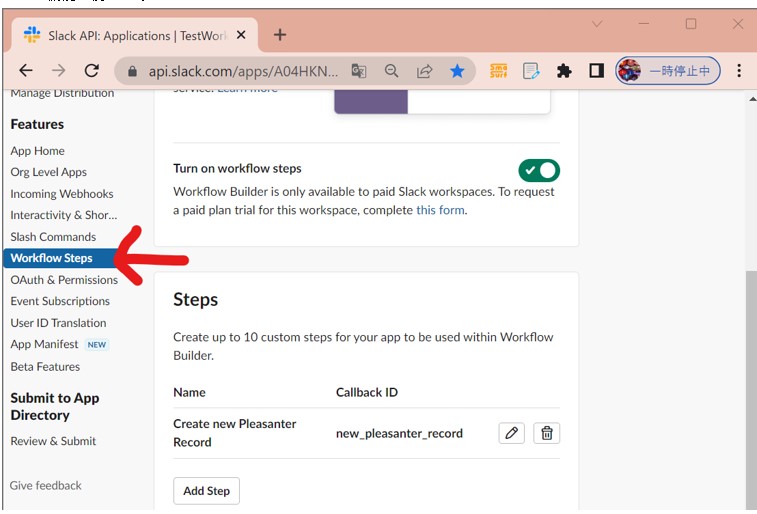Click the blue bookmark star
Viewport: 757px width, 514px height.
click(x=457, y=71)
